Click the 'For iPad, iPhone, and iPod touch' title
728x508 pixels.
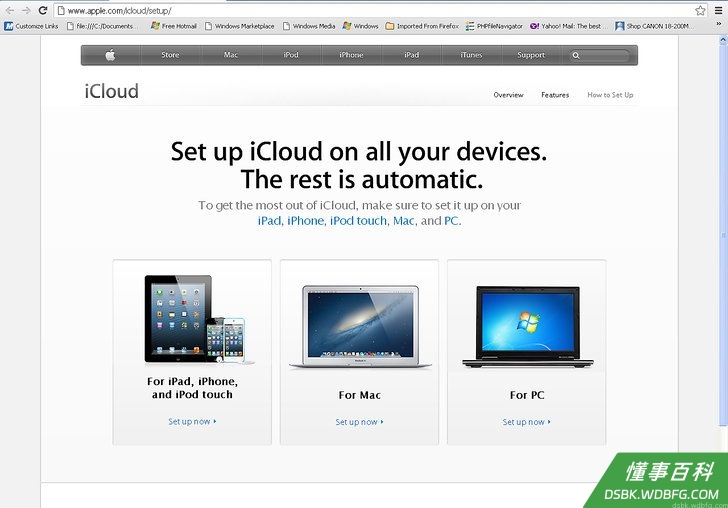192,388
